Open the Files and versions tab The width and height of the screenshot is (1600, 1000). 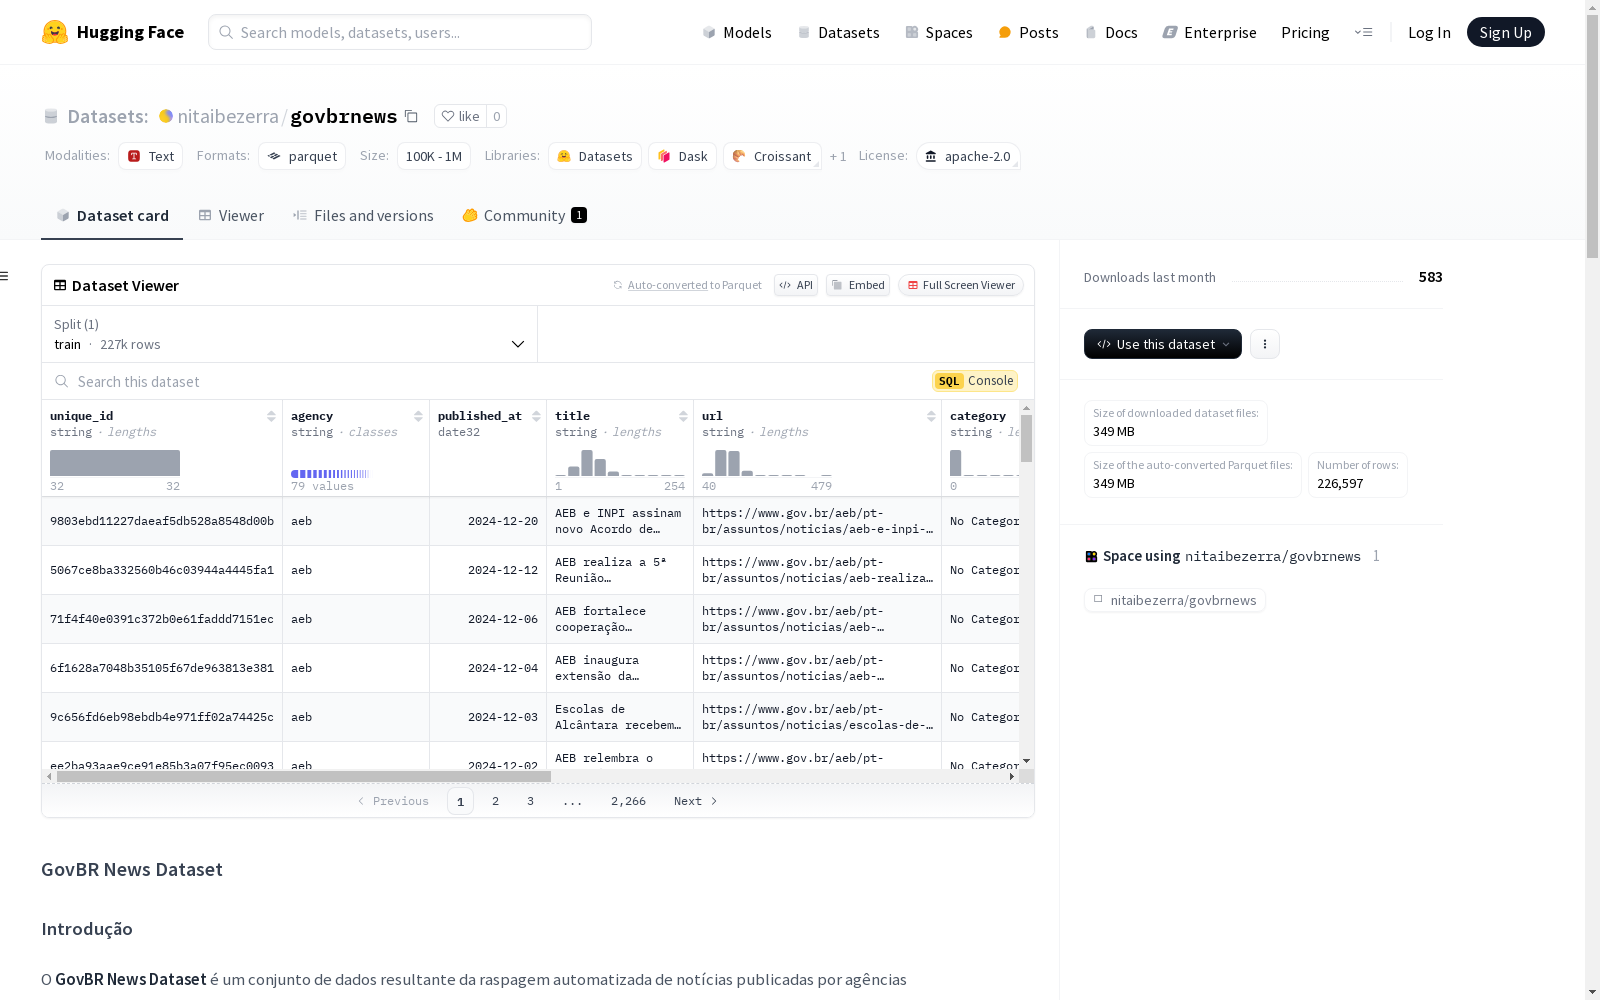[363, 216]
